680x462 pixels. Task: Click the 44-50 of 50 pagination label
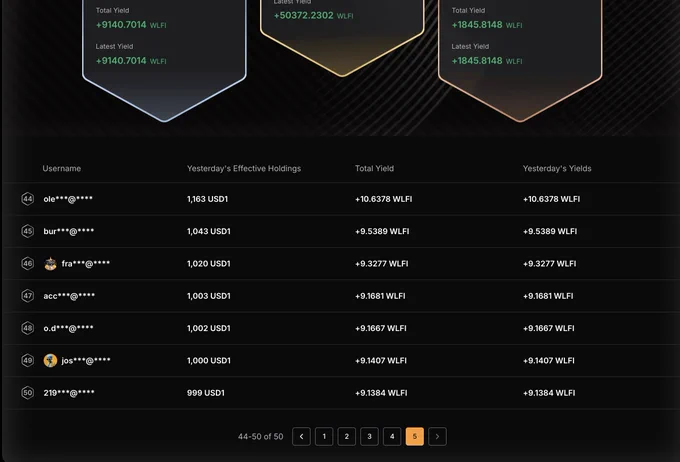click(x=261, y=436)
